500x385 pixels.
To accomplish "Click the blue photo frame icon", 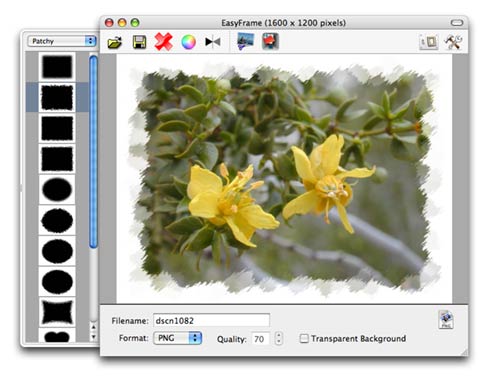I will pos(245,42).
